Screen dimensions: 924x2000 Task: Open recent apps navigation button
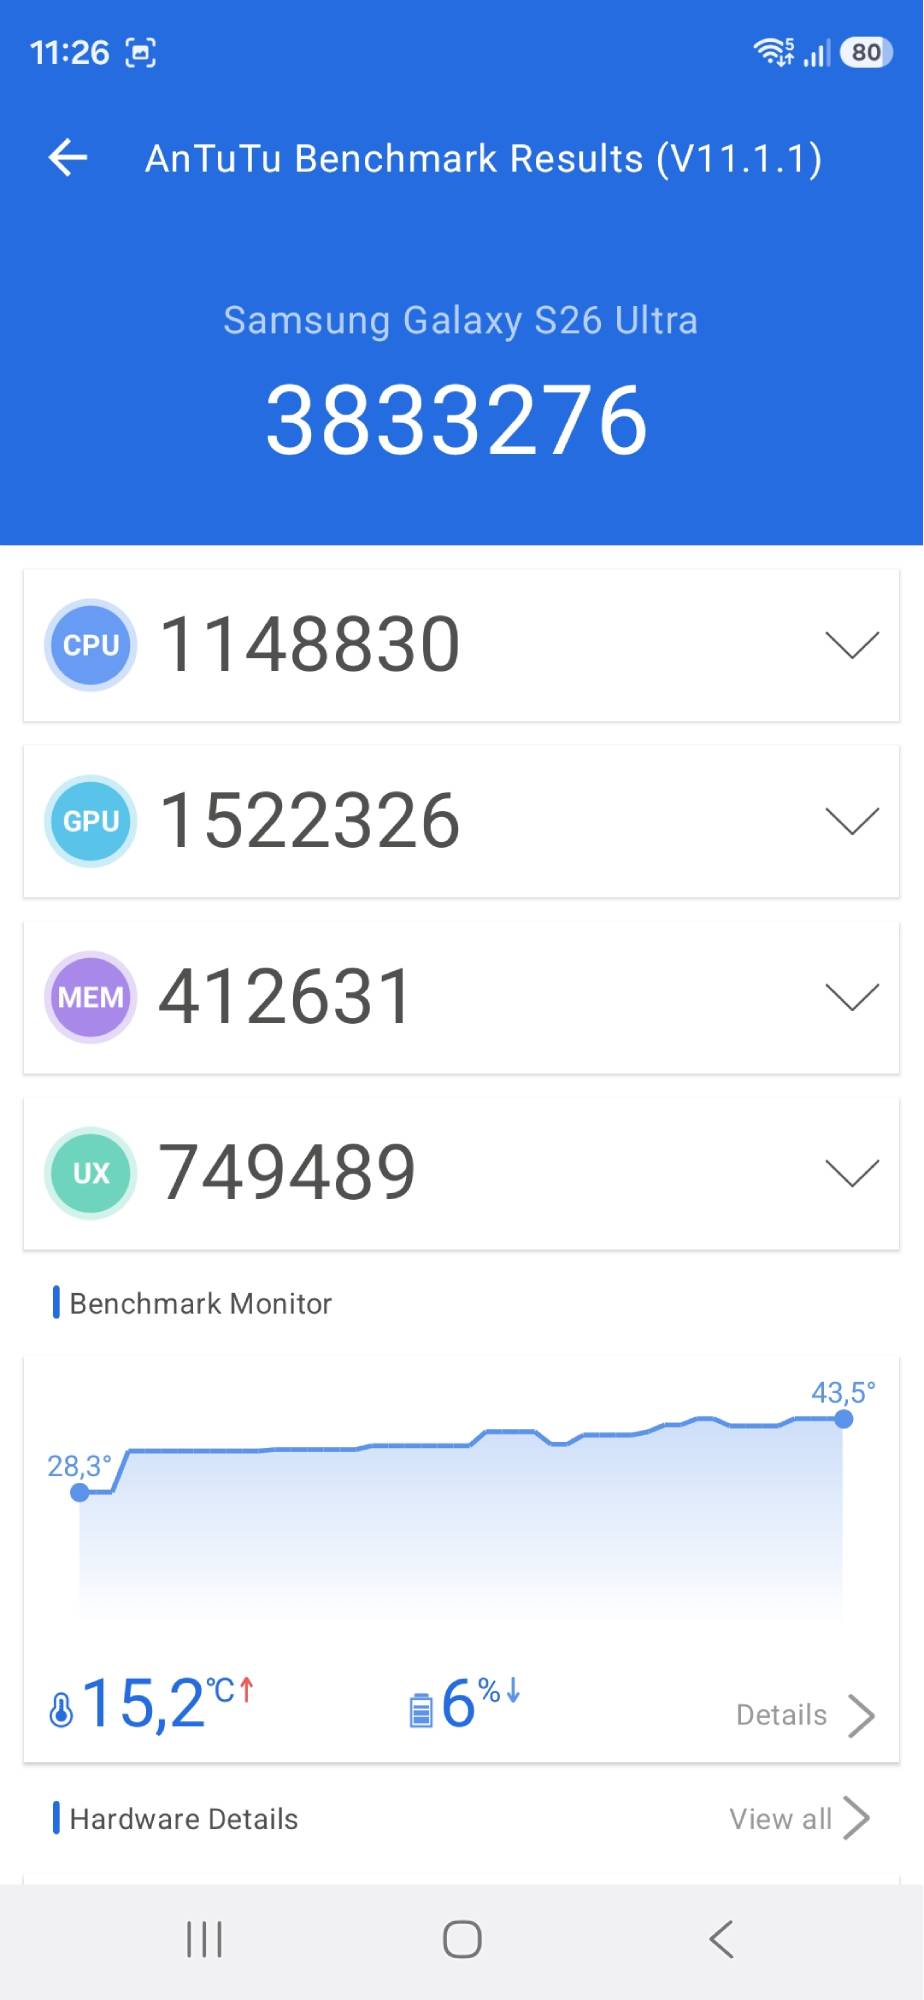coord(204,1940)
